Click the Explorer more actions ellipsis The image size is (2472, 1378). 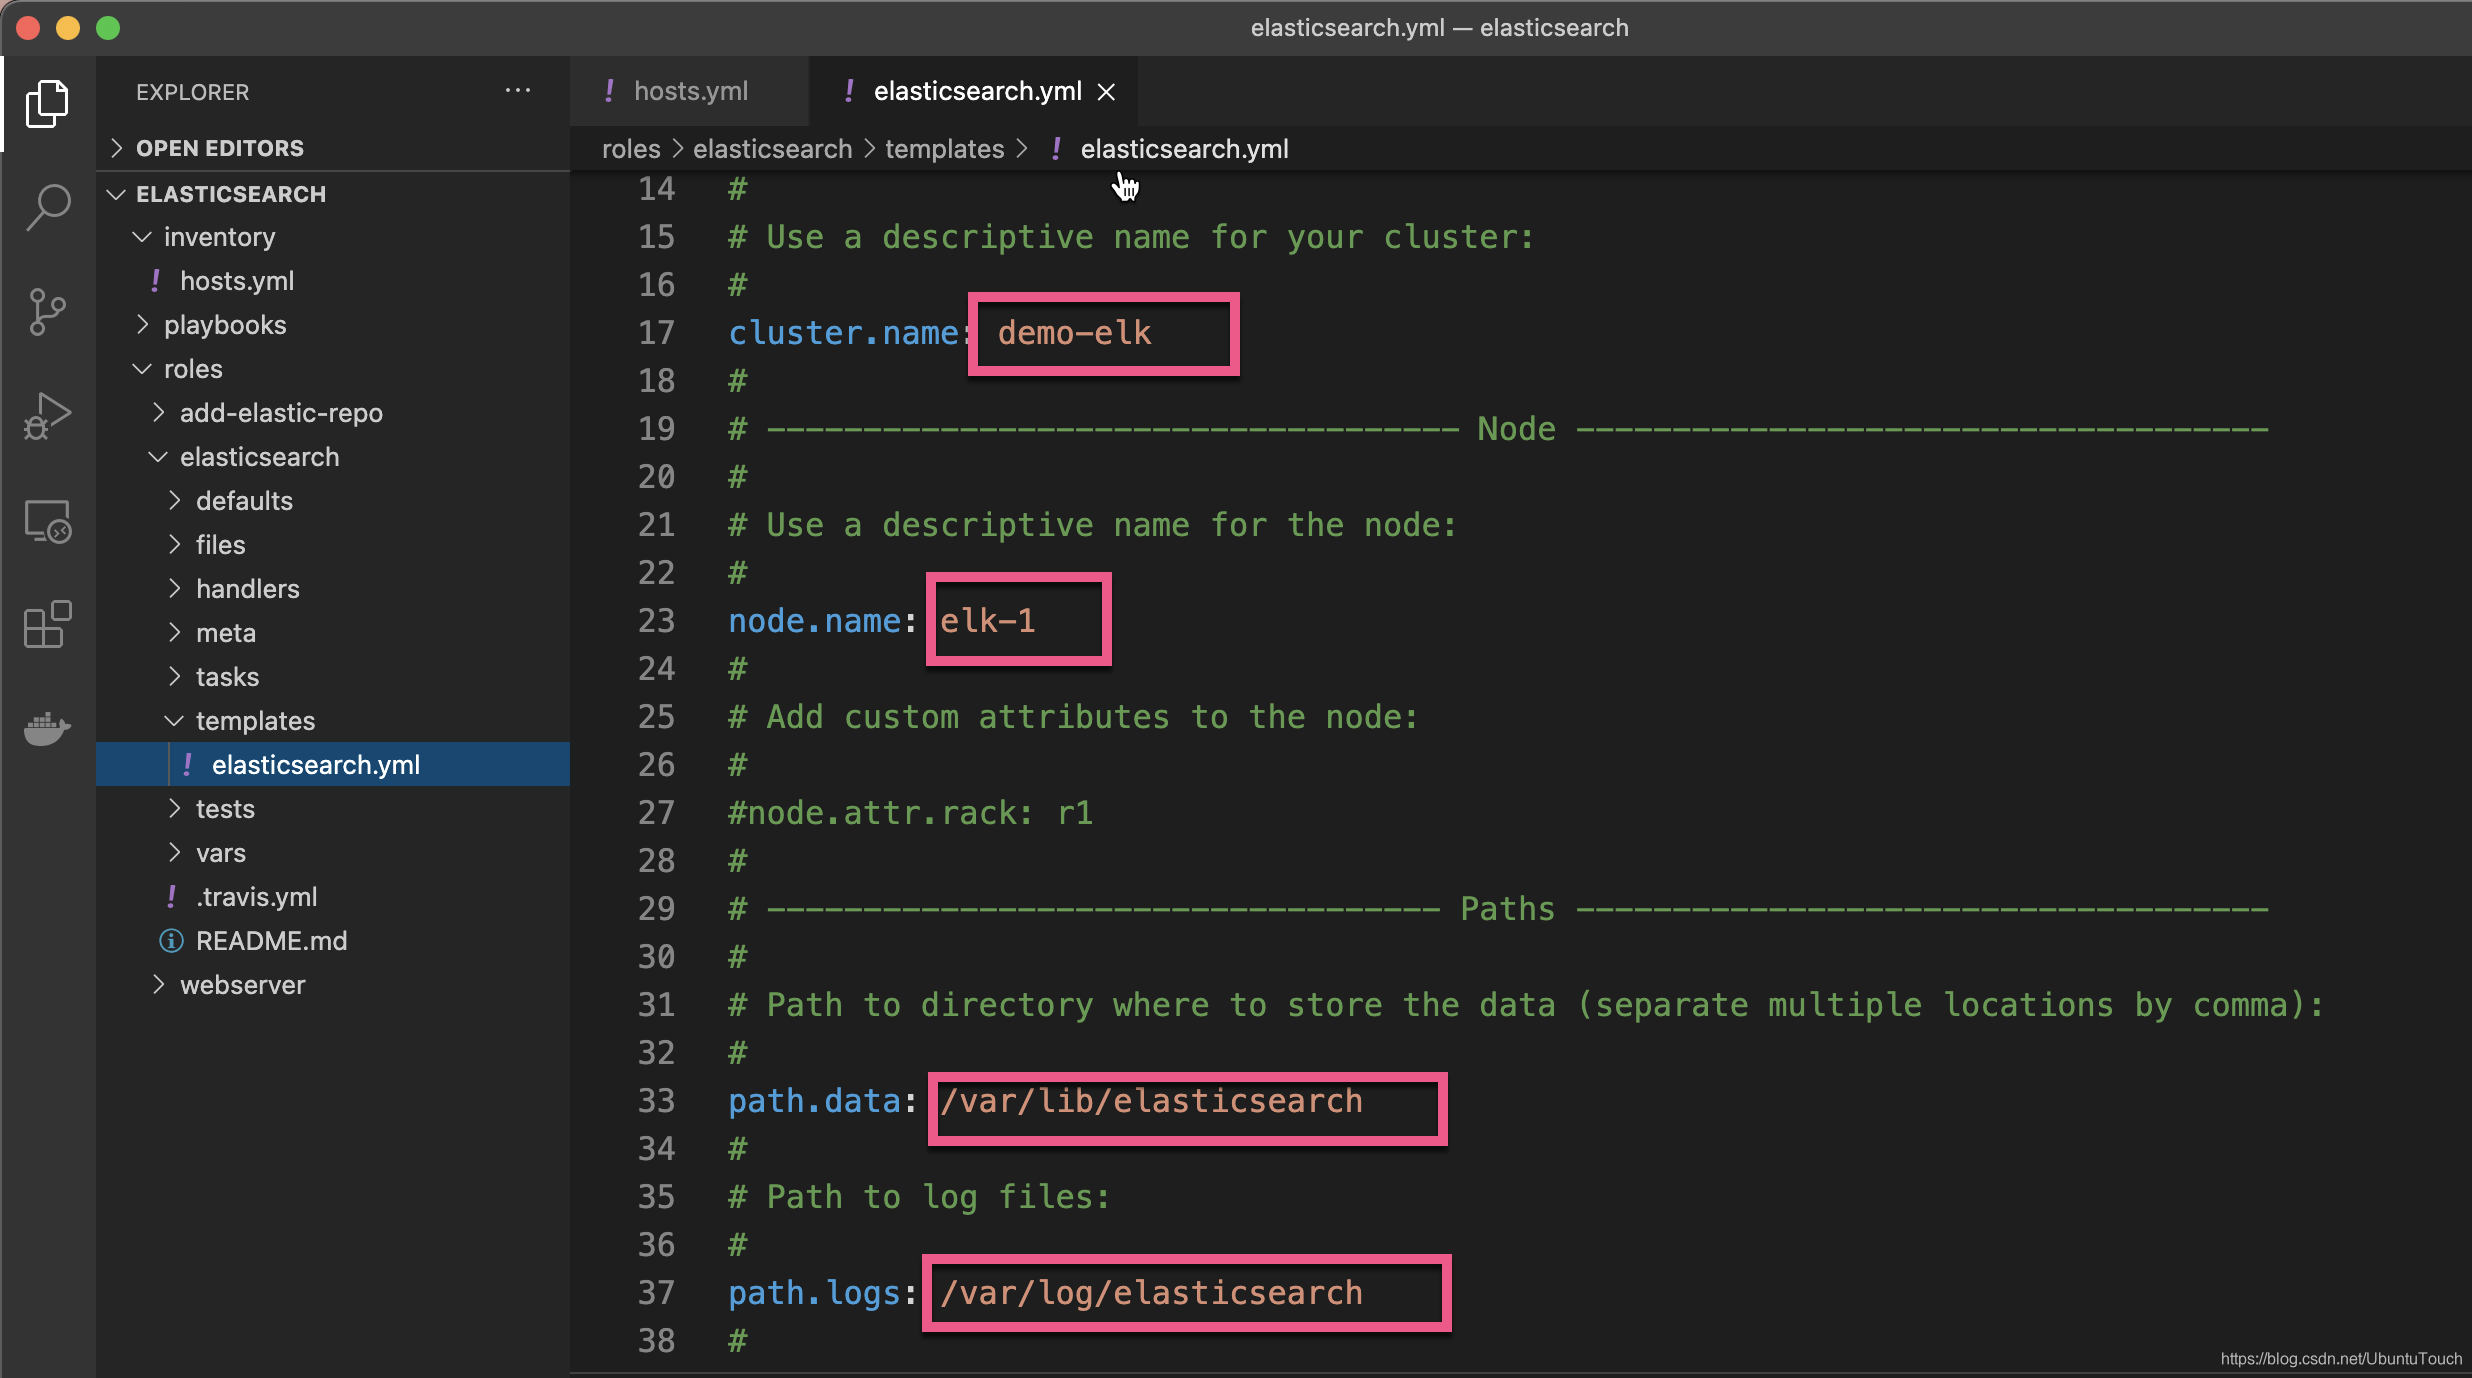(517, 91)
